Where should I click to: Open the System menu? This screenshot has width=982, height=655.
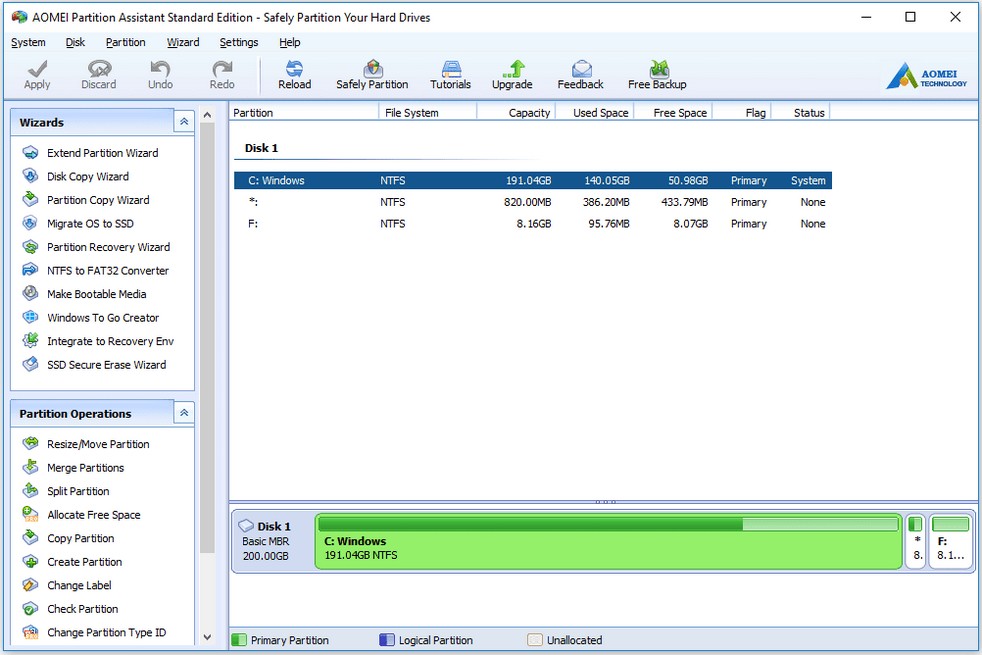pyautogui.click(x=28, y=42)
